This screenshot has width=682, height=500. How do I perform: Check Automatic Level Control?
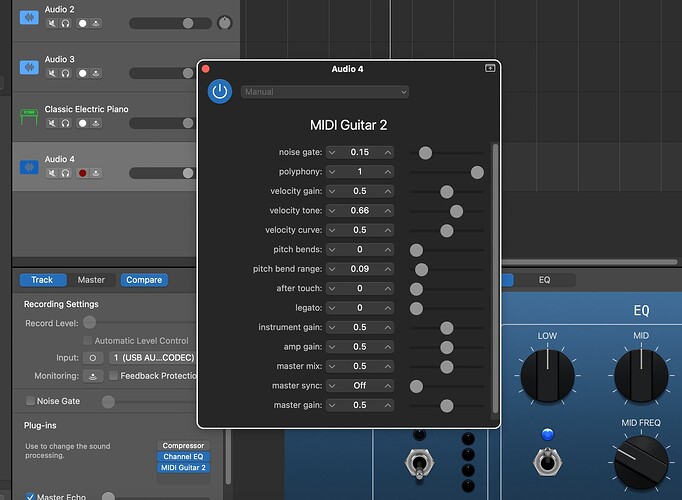[87, 340]
